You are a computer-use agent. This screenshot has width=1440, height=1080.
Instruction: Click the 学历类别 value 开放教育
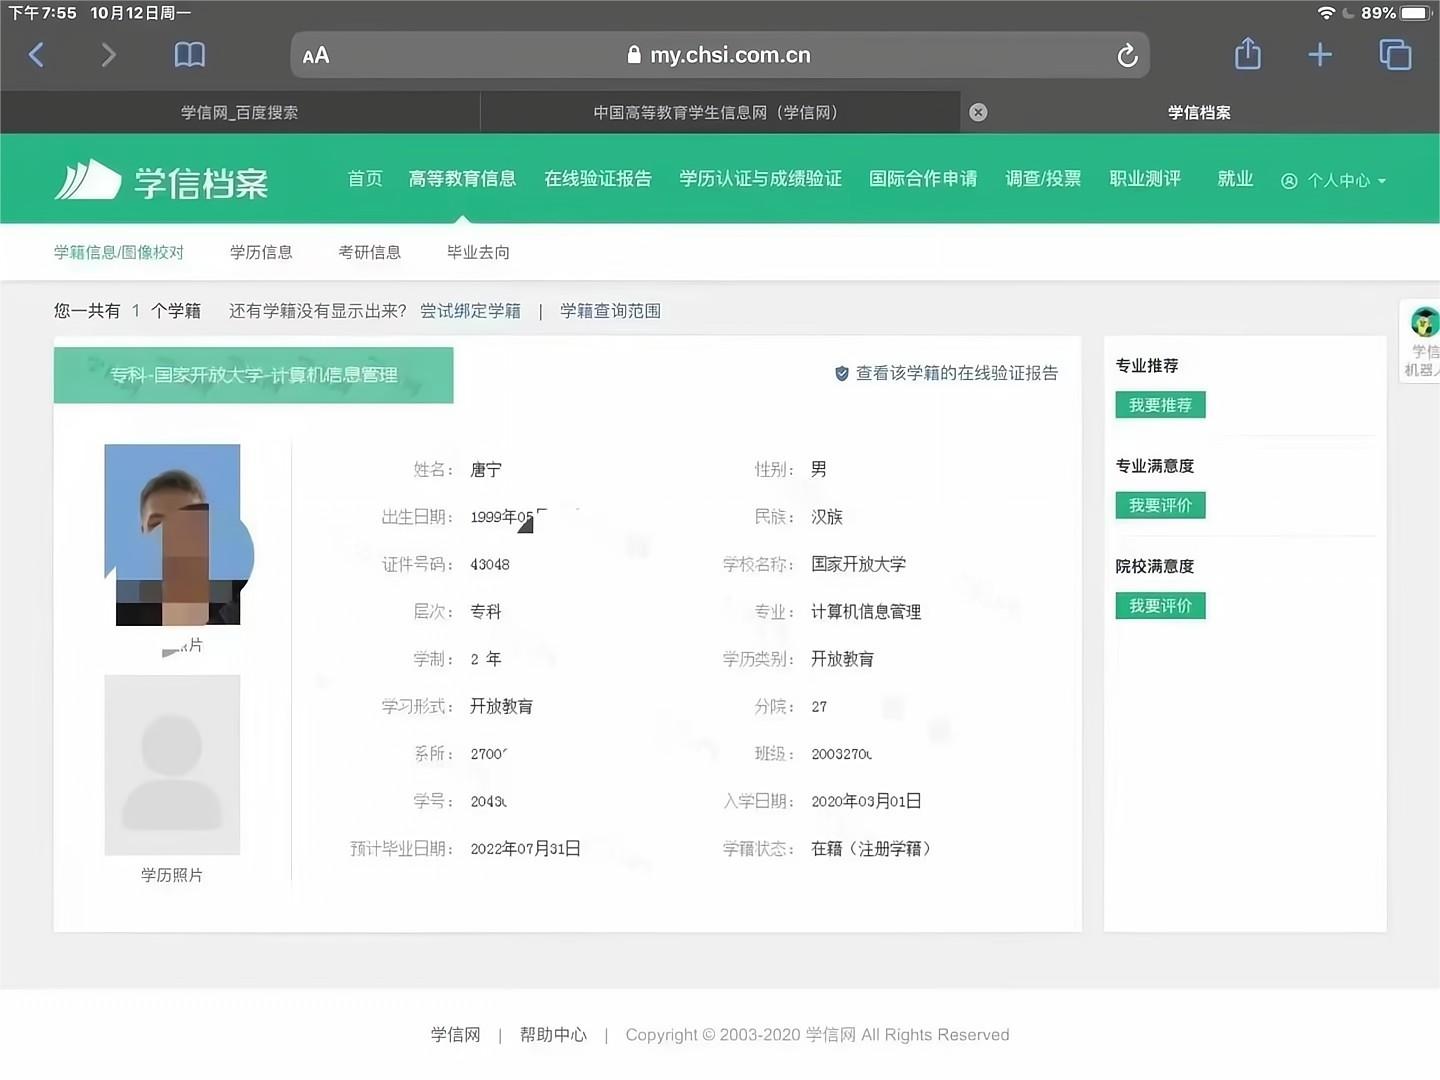(x=843, y=659)
